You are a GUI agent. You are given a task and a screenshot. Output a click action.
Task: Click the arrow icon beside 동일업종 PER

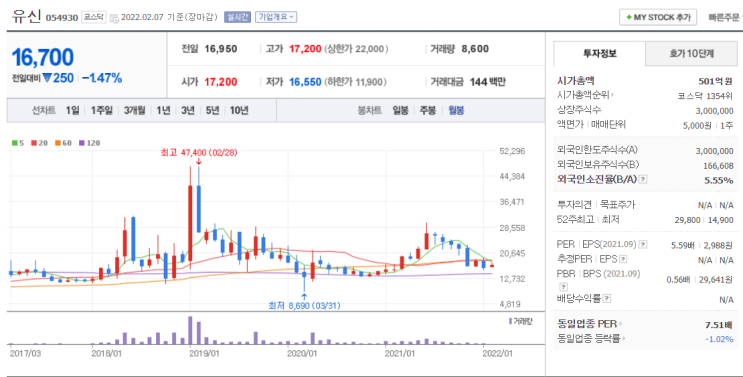click(620, 324)
